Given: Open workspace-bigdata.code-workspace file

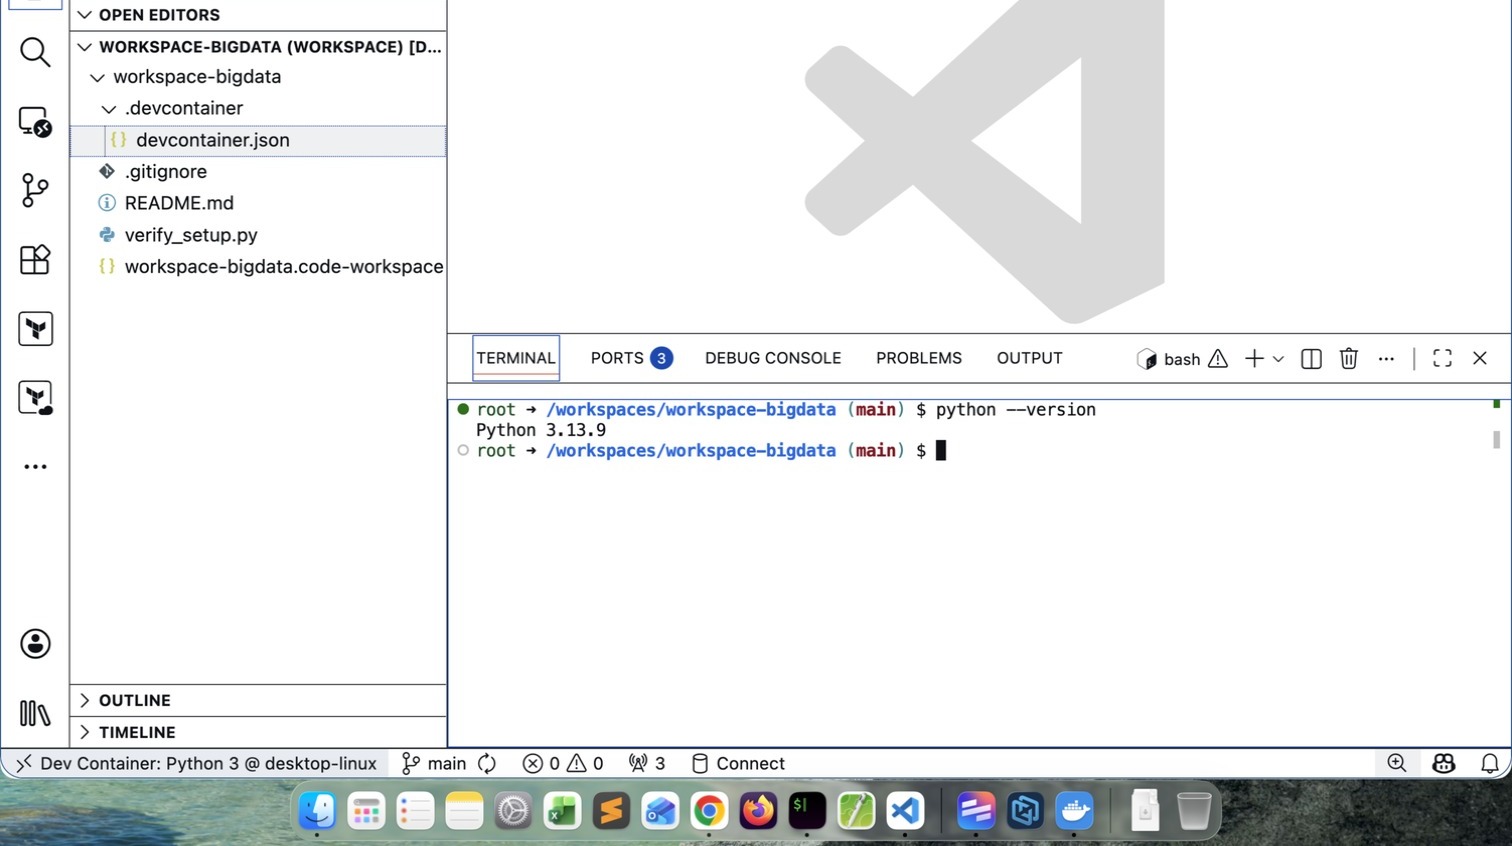Looking at the screenshot, I should [x=258, y=267].
